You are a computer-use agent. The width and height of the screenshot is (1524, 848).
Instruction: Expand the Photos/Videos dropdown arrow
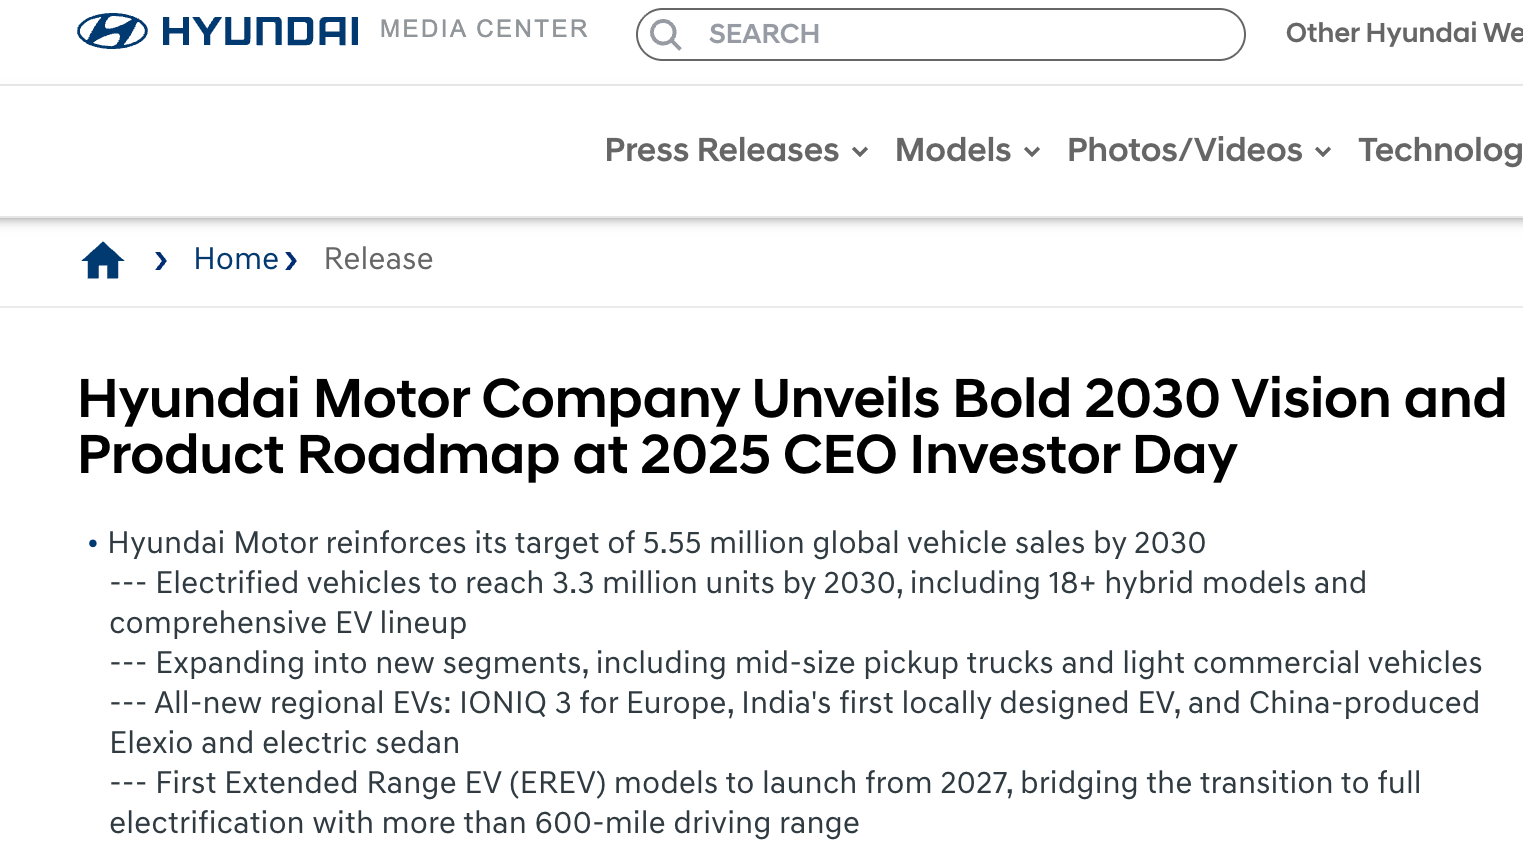click(1323, 152)
